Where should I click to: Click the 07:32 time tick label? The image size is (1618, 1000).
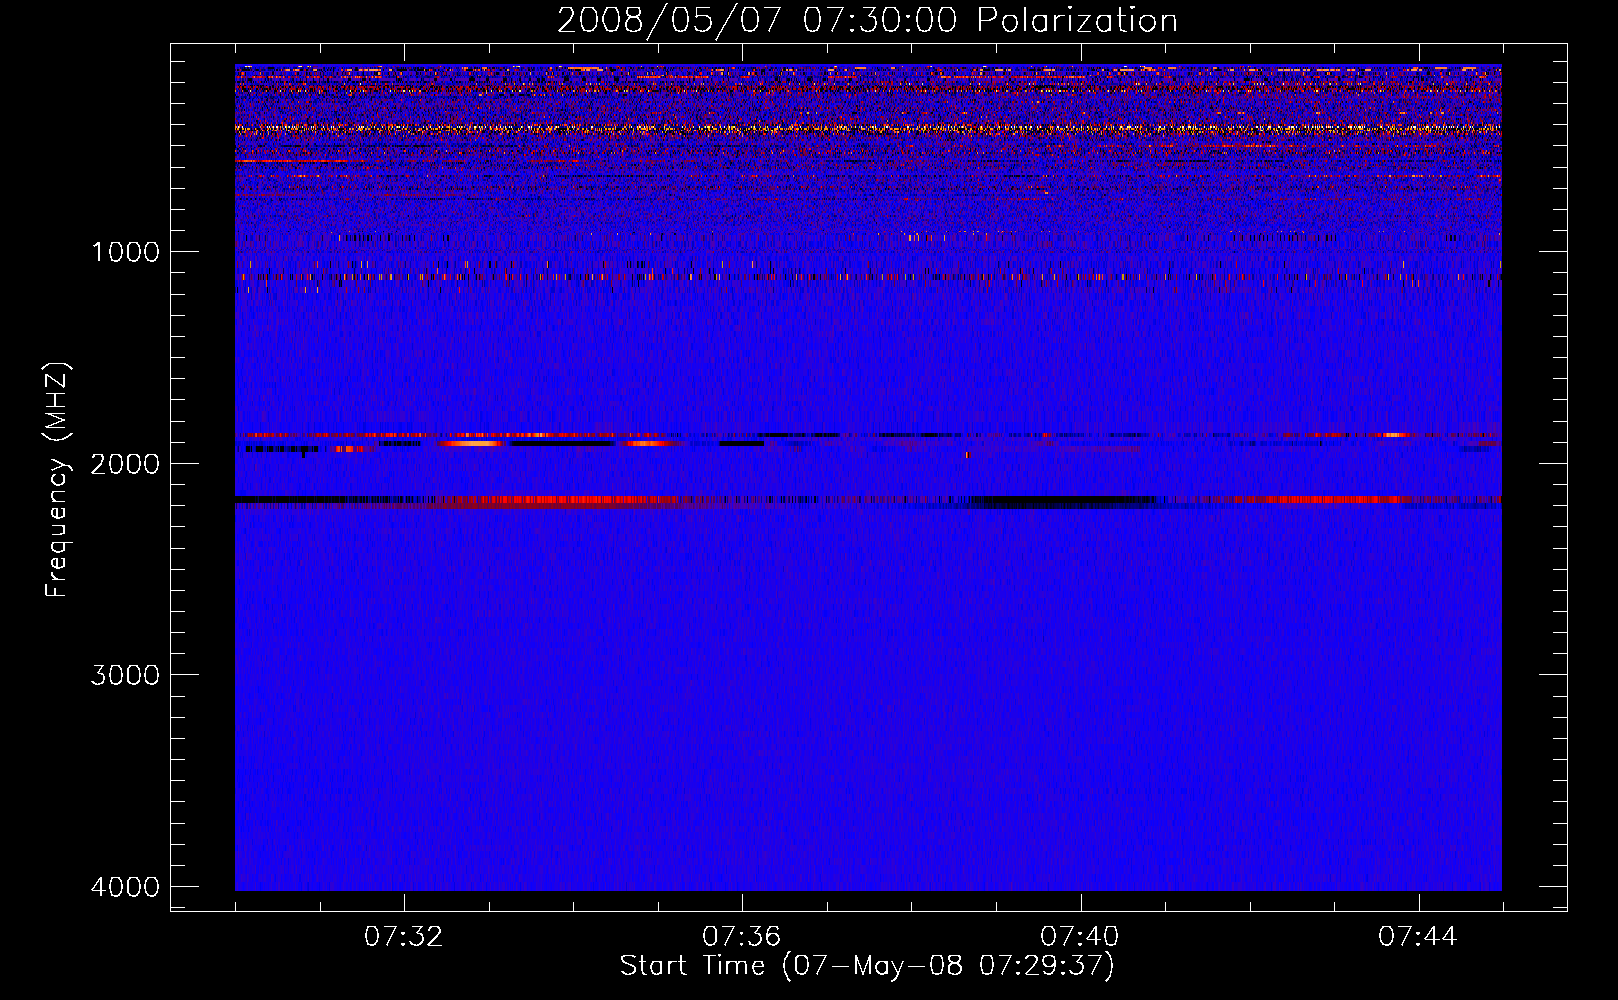click(404, 937)
